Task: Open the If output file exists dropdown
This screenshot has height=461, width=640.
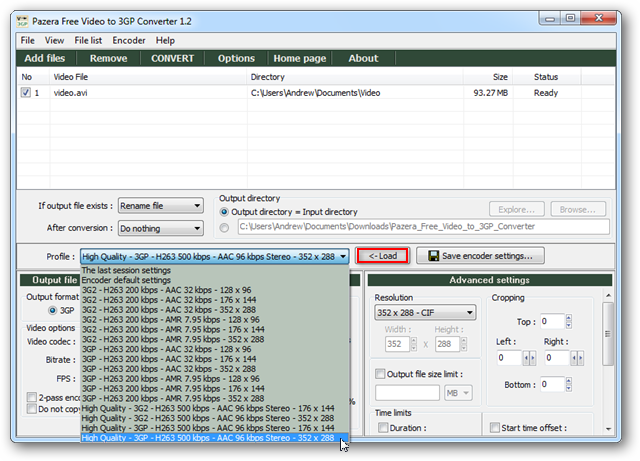Action: [x=161, y=206]
